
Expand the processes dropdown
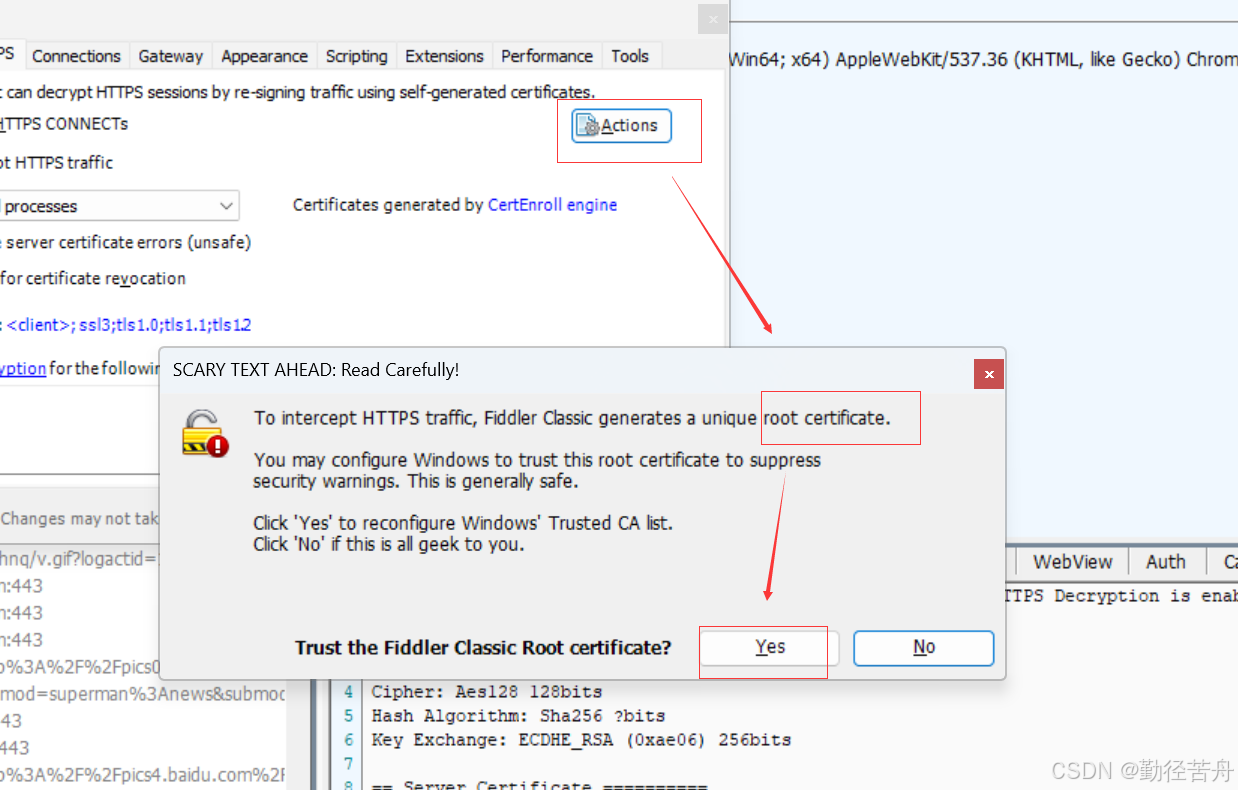226,206
